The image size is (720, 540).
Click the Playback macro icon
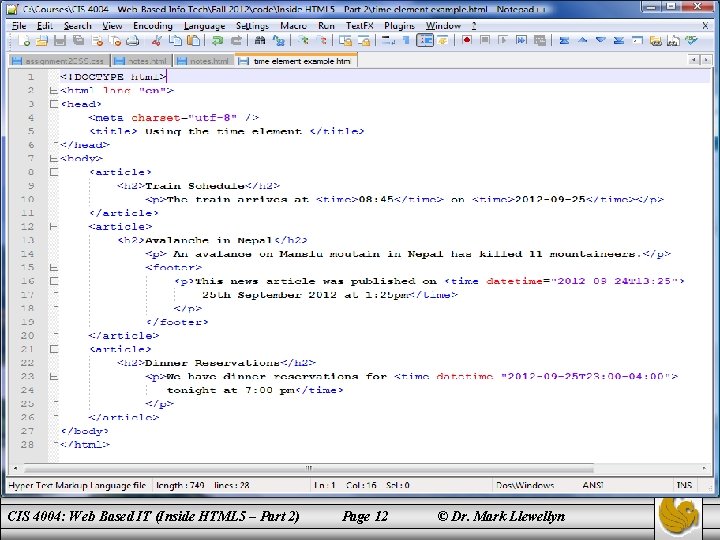[503, 40]
